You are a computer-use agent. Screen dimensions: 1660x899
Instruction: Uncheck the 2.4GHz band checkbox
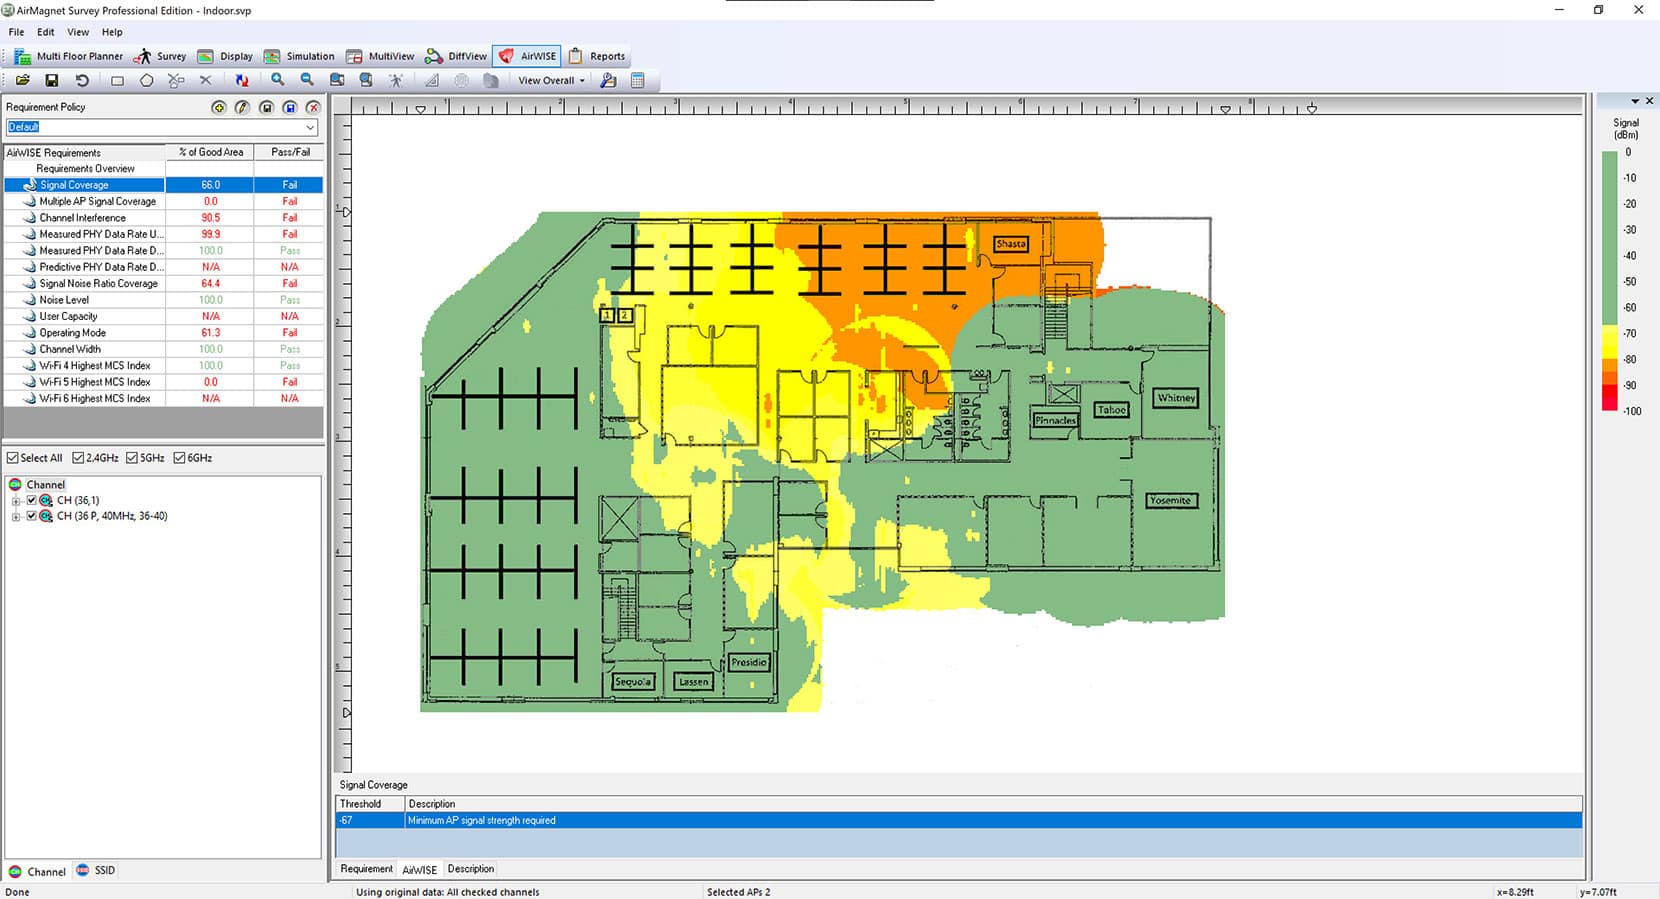pyautogui.click(x=78, y=458)
